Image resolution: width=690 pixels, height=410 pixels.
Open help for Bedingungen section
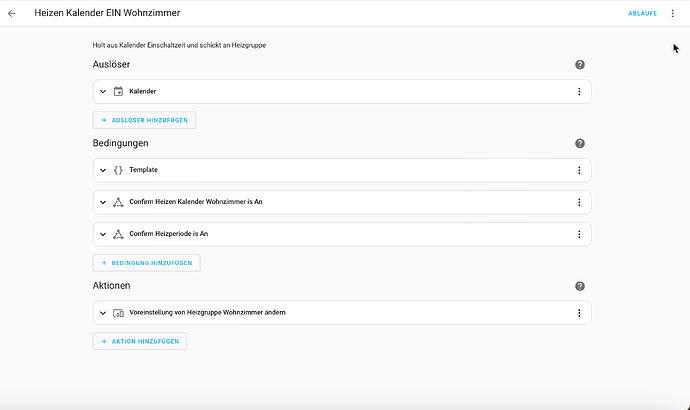click(x=580, y=143)
